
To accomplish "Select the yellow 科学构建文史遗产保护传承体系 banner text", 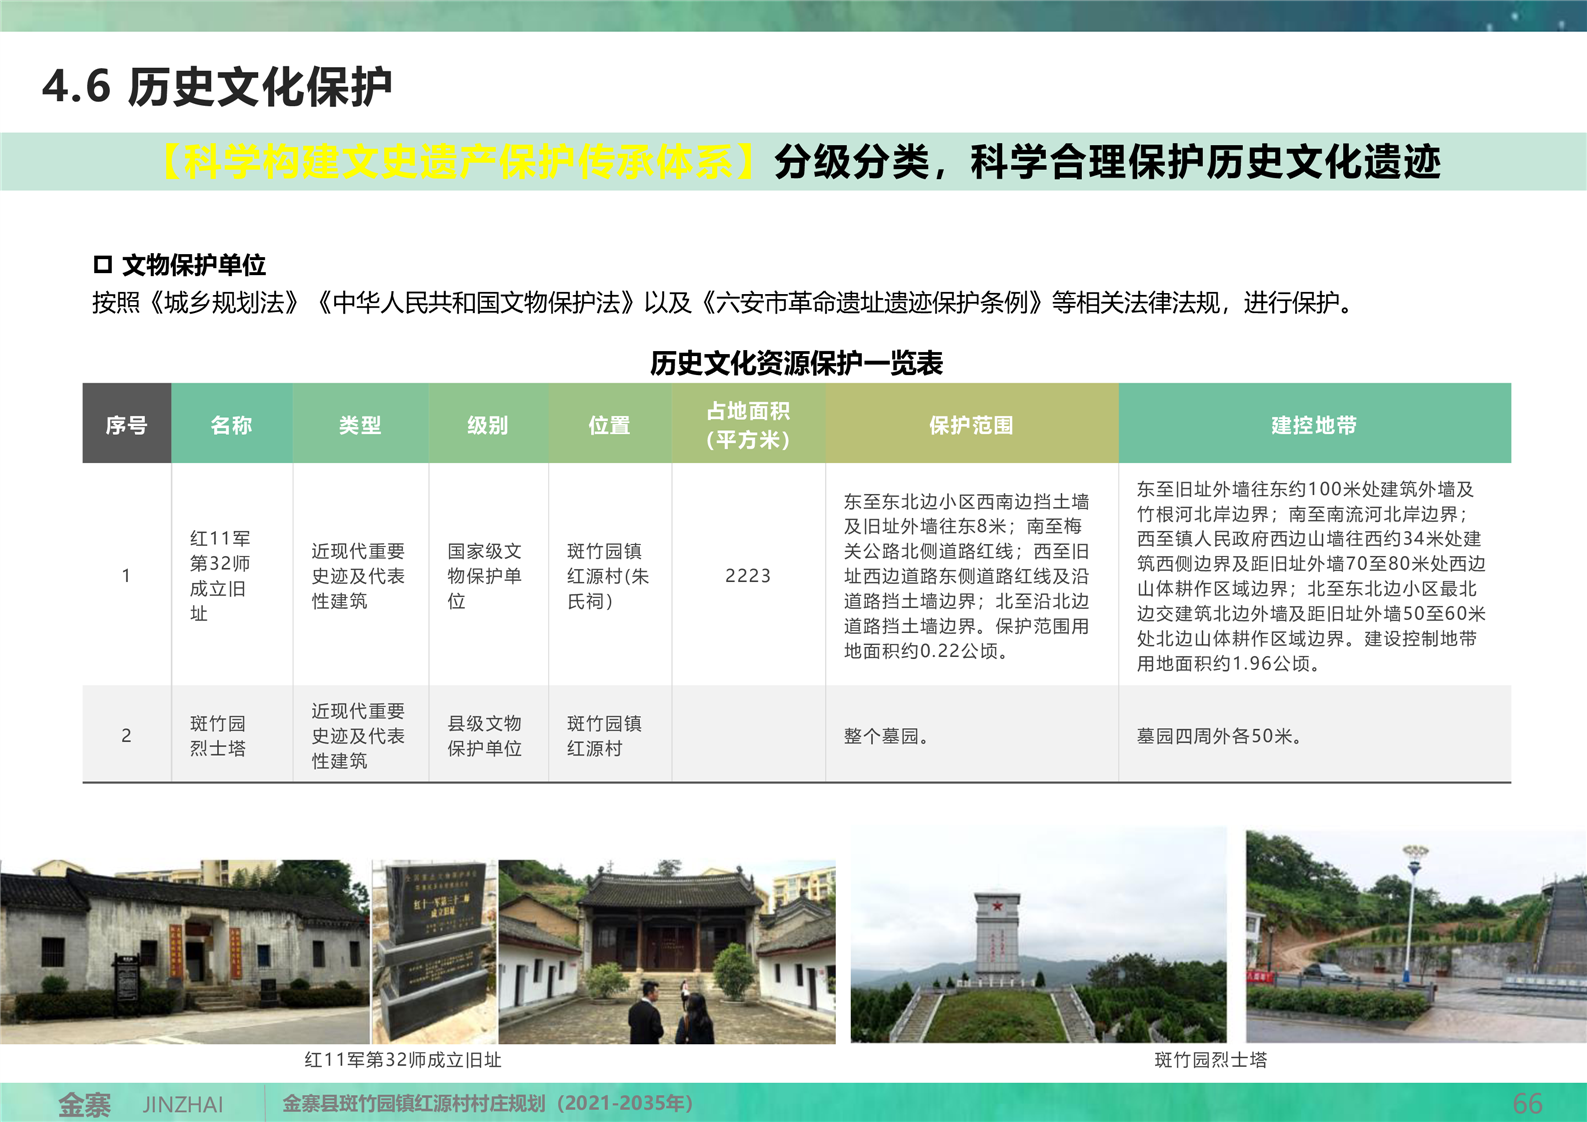I will (x=459, y=162).
